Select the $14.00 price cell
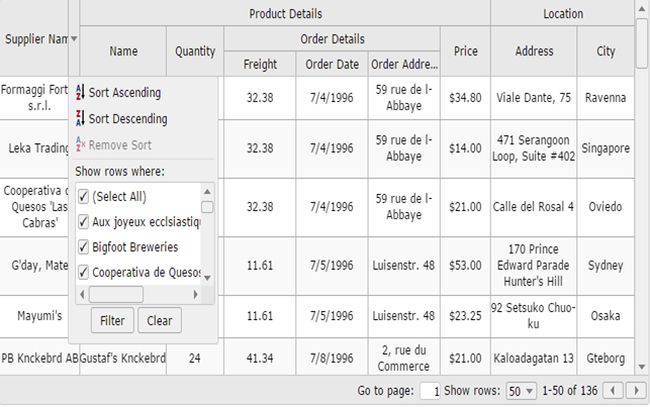The width and height of the screenshot is (650, 407). [466, 148]
